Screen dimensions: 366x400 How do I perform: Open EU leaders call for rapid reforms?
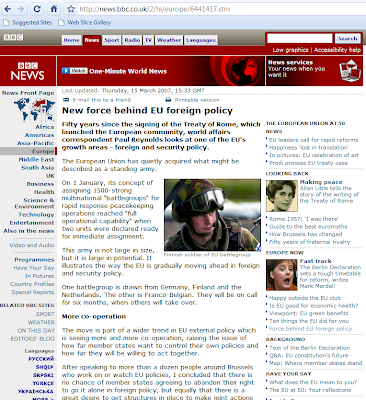click(x=314, y=140)
